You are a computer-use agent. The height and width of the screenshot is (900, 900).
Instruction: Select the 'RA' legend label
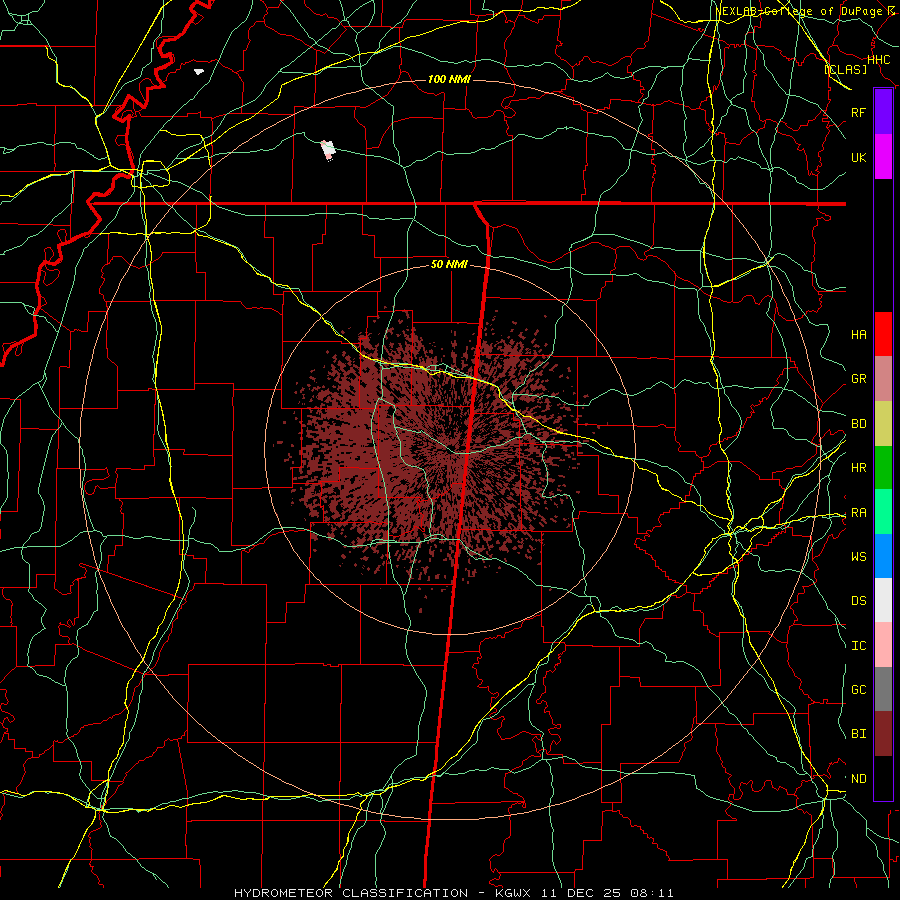(858, 513)
